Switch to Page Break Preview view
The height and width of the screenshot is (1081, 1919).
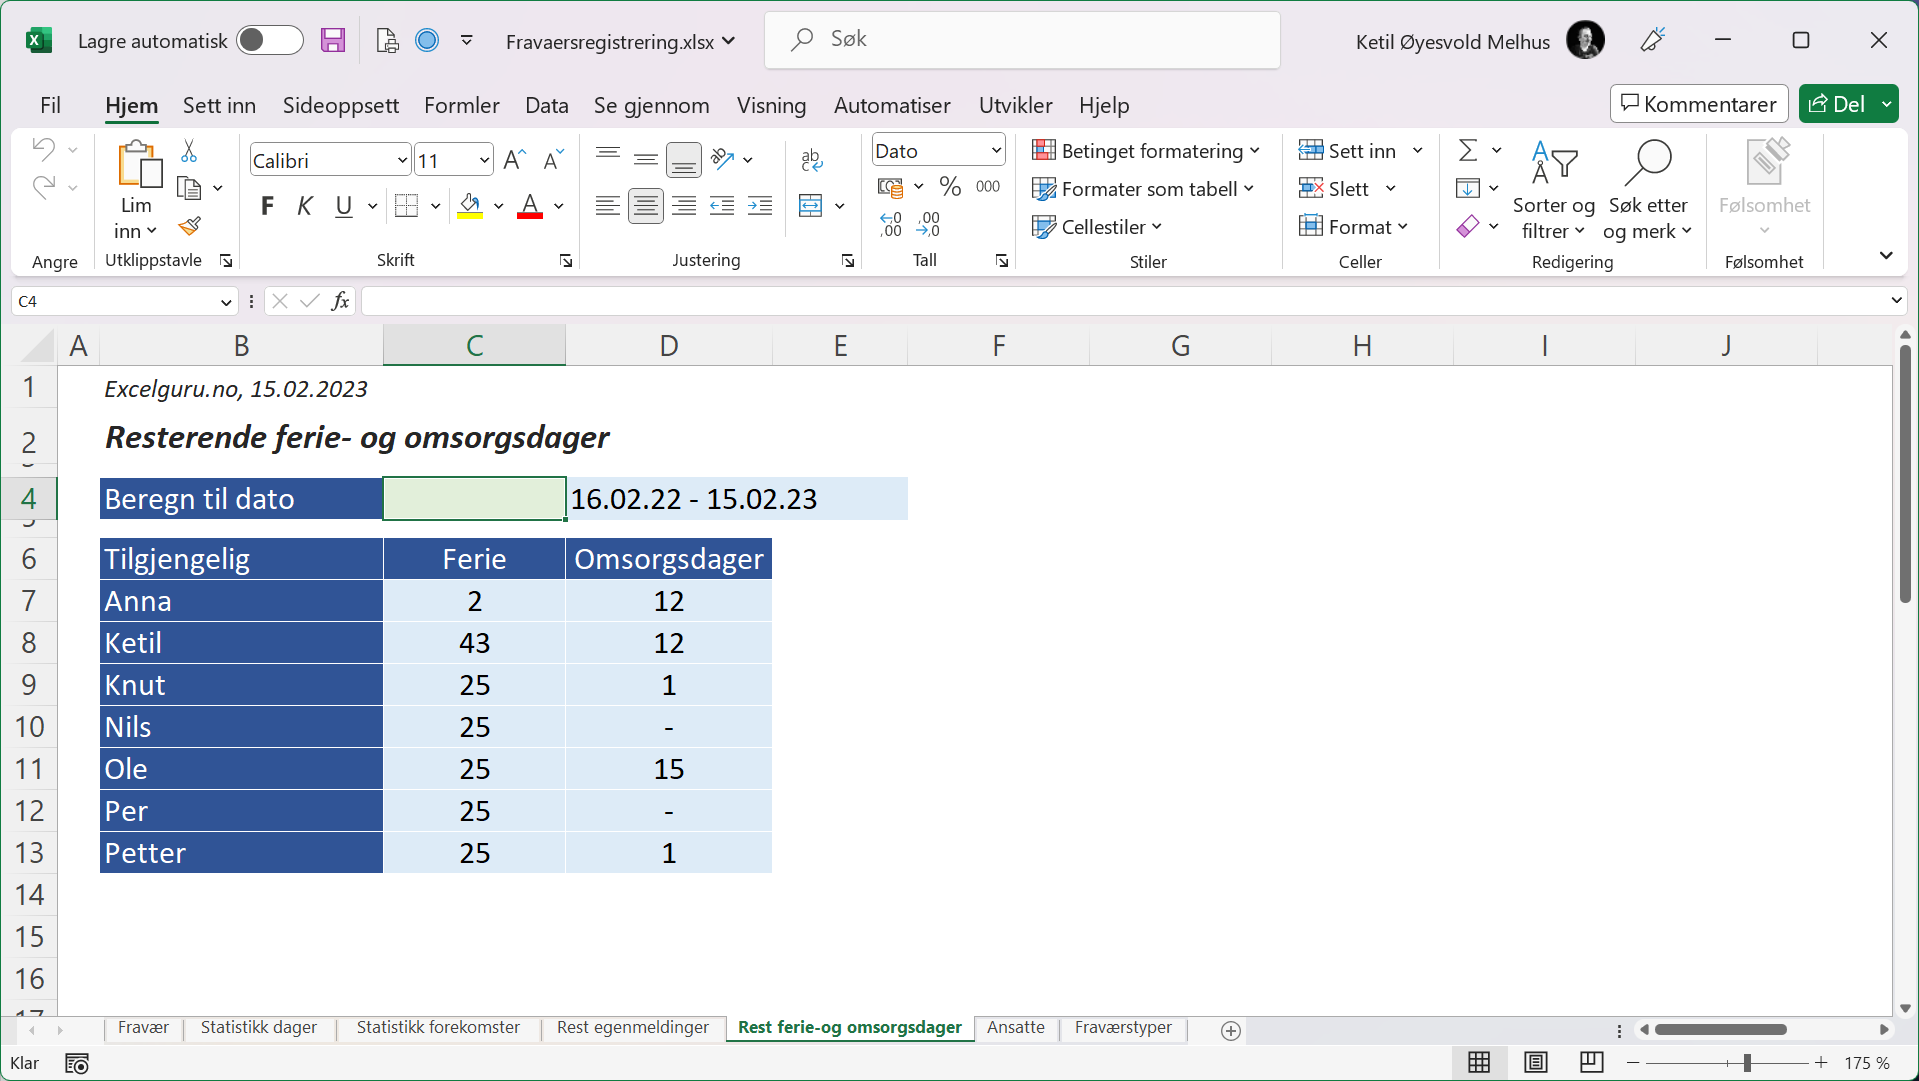coord(1591,1062)
